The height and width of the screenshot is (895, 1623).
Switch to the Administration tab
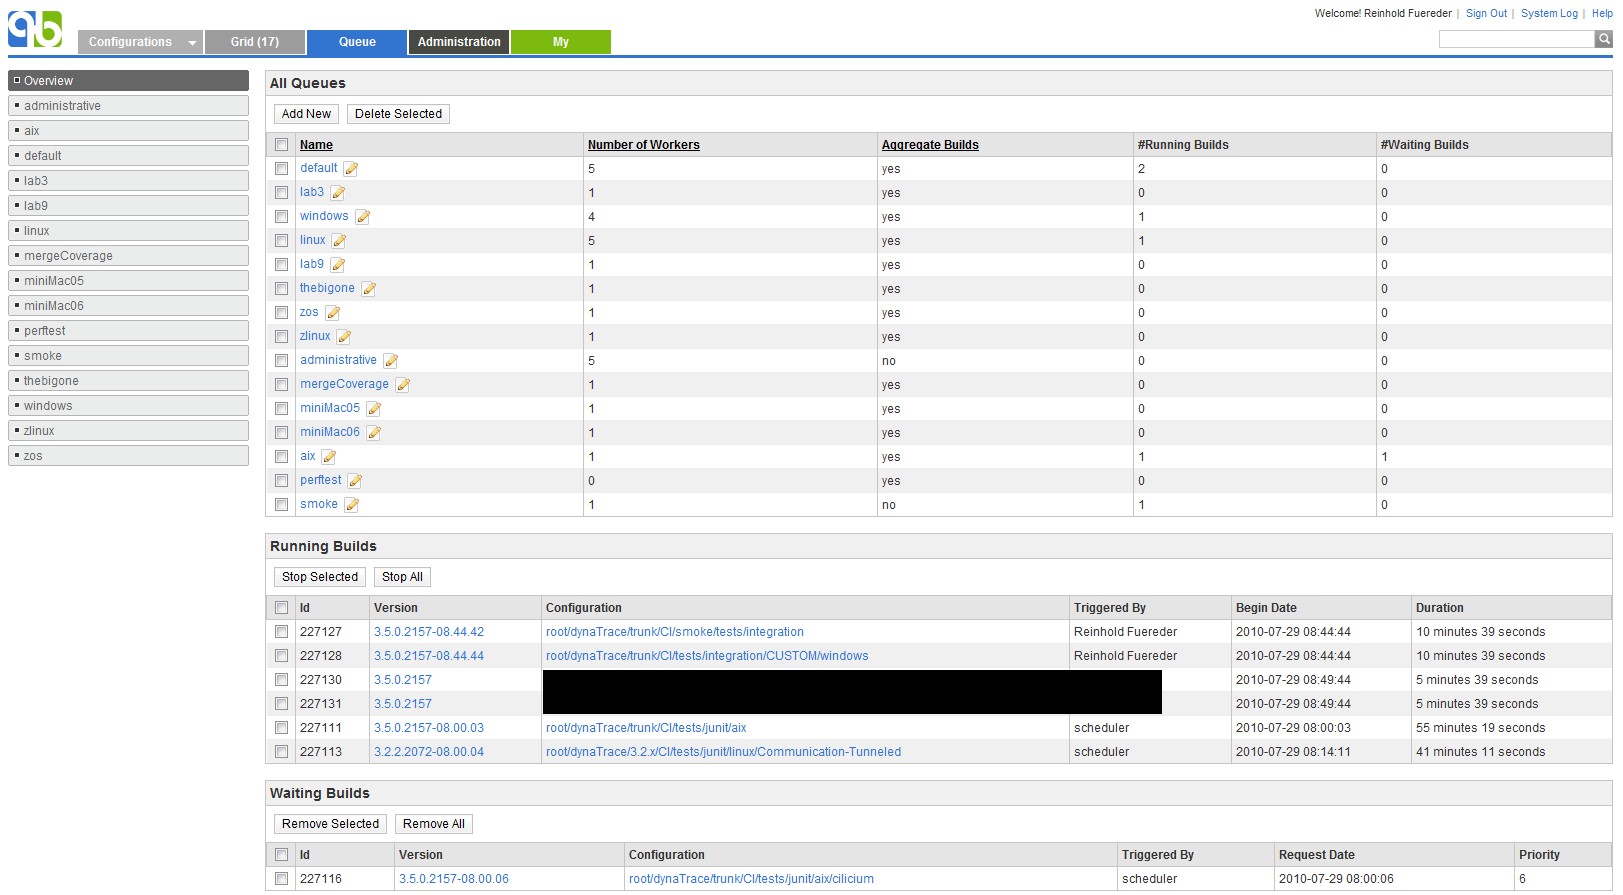tap(459, 42)
